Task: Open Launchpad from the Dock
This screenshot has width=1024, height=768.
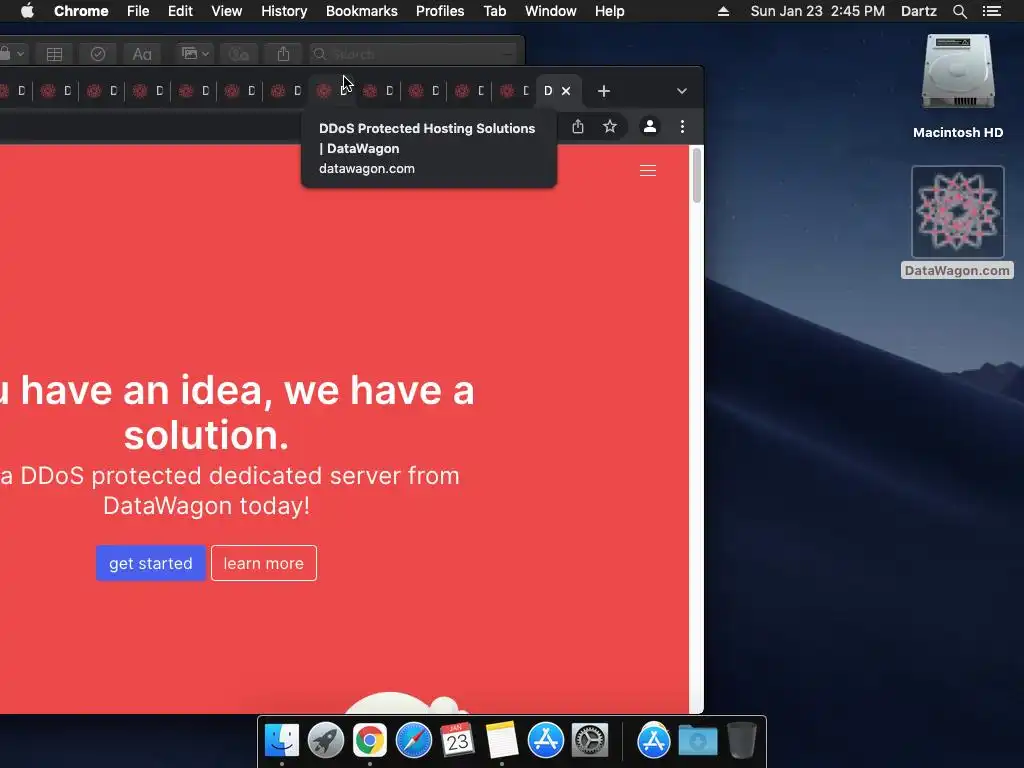Action: pos(326,741)
